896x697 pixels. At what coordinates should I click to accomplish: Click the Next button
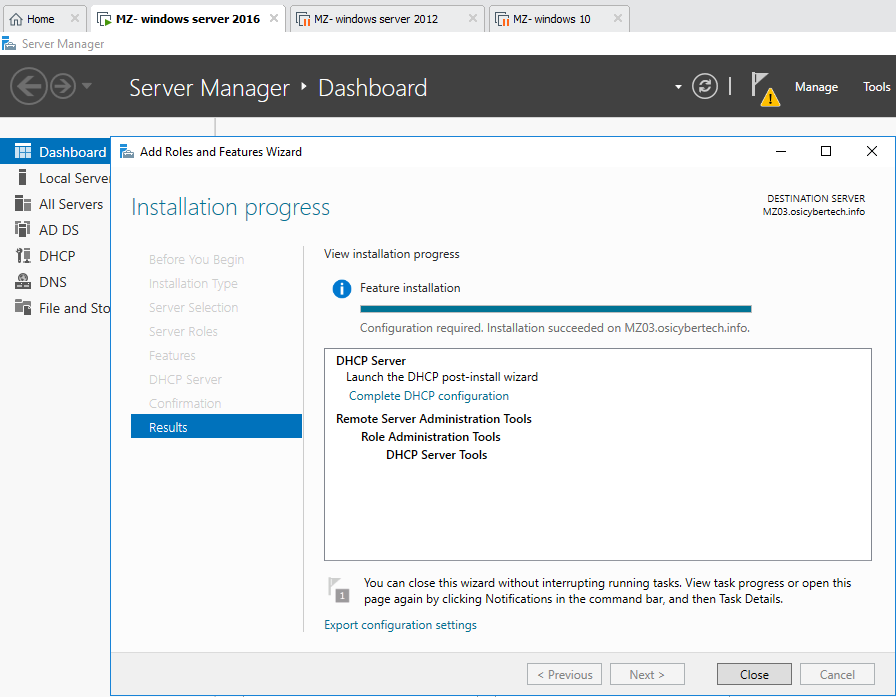(647, 674)
